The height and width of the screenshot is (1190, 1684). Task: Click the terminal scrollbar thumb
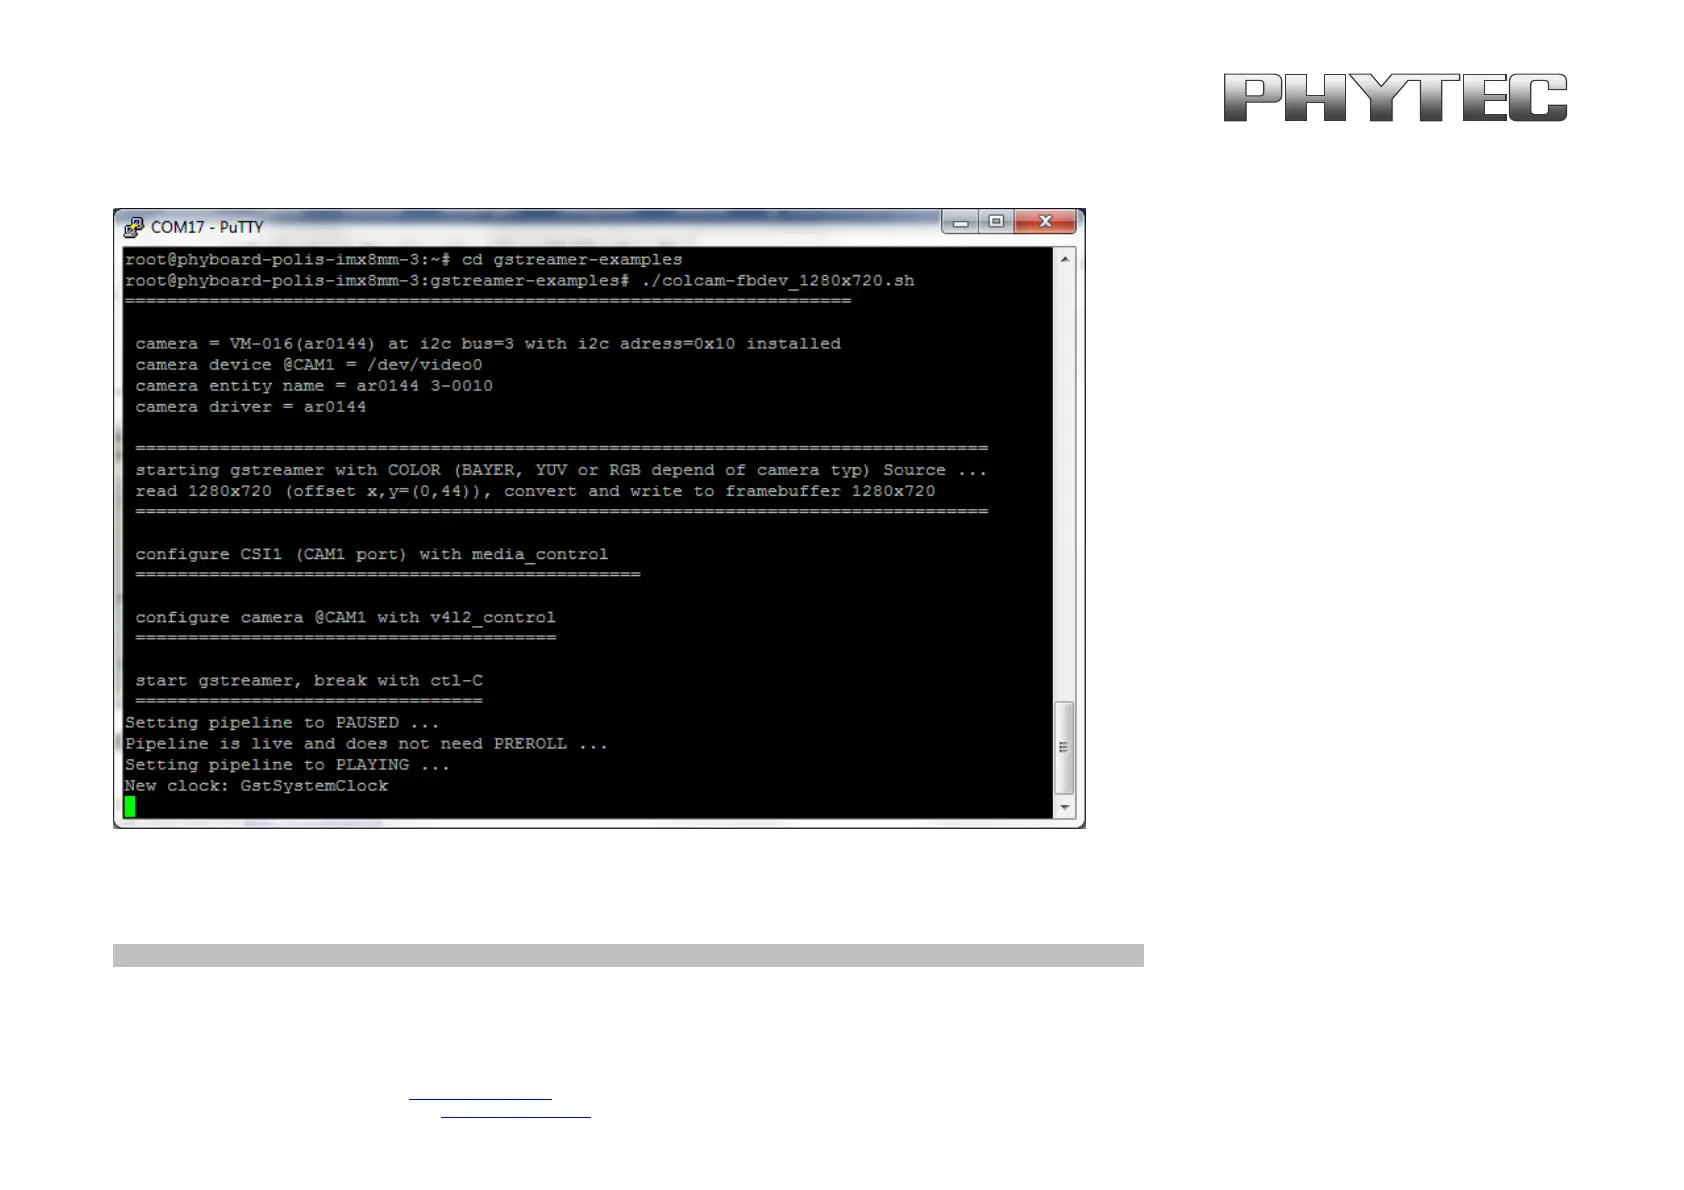[1065, 747]
